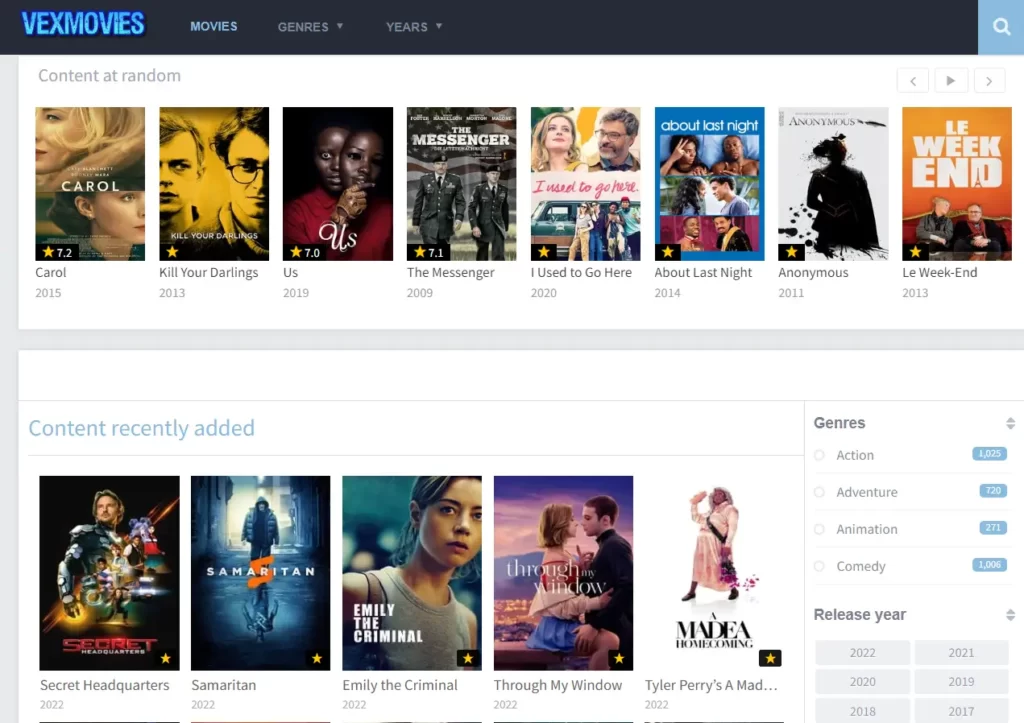The image size is (1024, 723).
Task: Open The Messenger movie poster
Action: tap(461, 184)
